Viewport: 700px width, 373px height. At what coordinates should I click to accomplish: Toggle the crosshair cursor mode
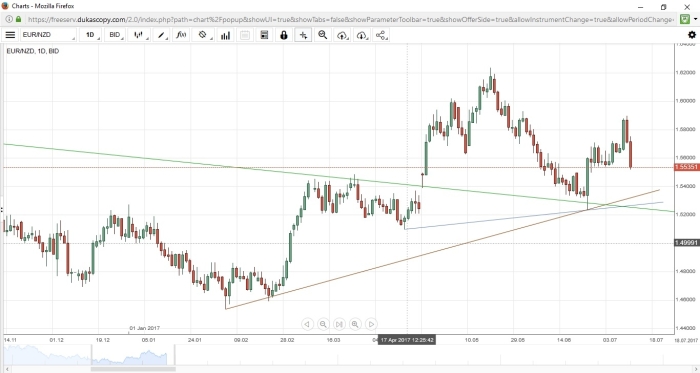coord(303,35)
